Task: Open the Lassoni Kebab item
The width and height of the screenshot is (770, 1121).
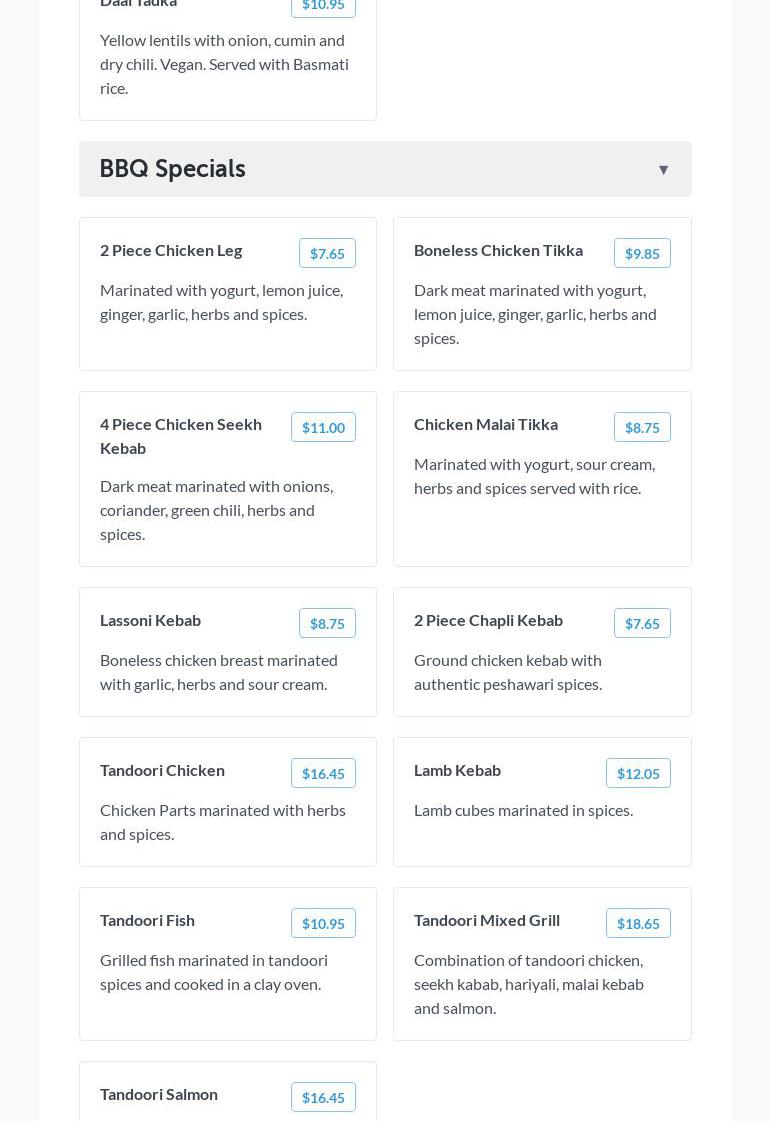Action: point(150,621)
